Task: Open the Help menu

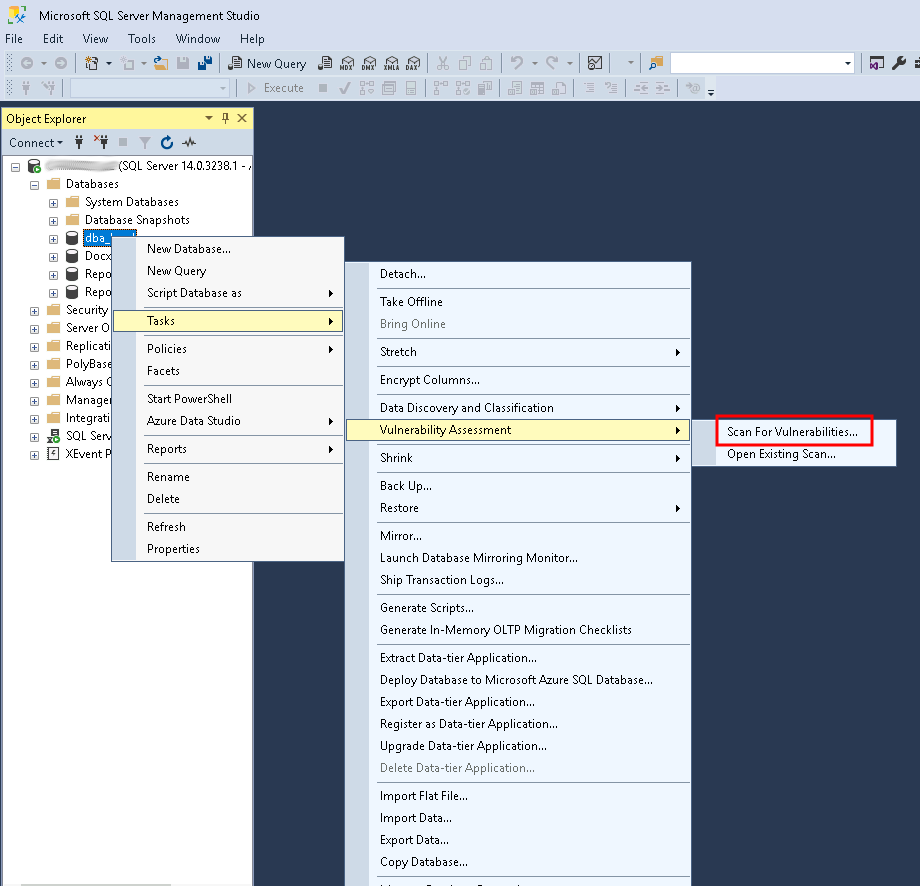Action: 252,39
